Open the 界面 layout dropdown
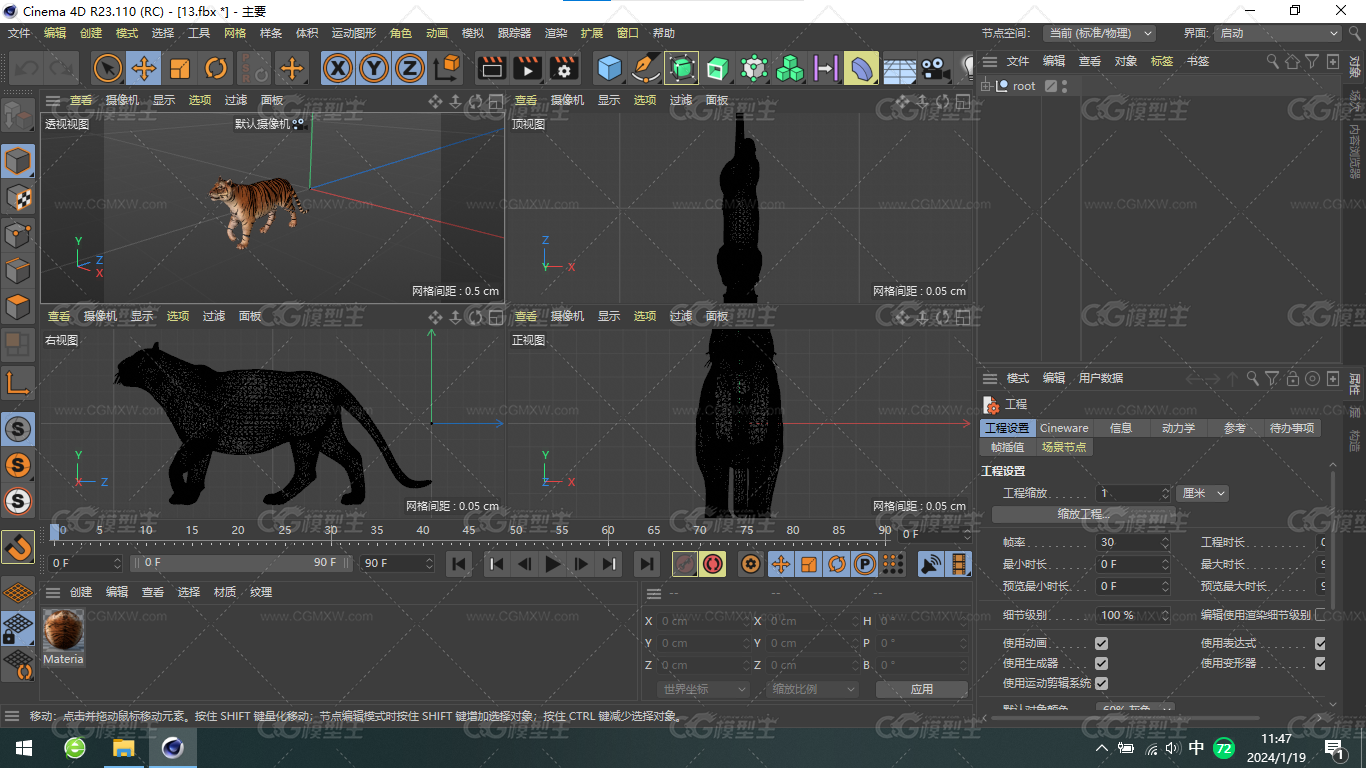The height and width of the screenshot is (768, 1366). (1278, 33)
